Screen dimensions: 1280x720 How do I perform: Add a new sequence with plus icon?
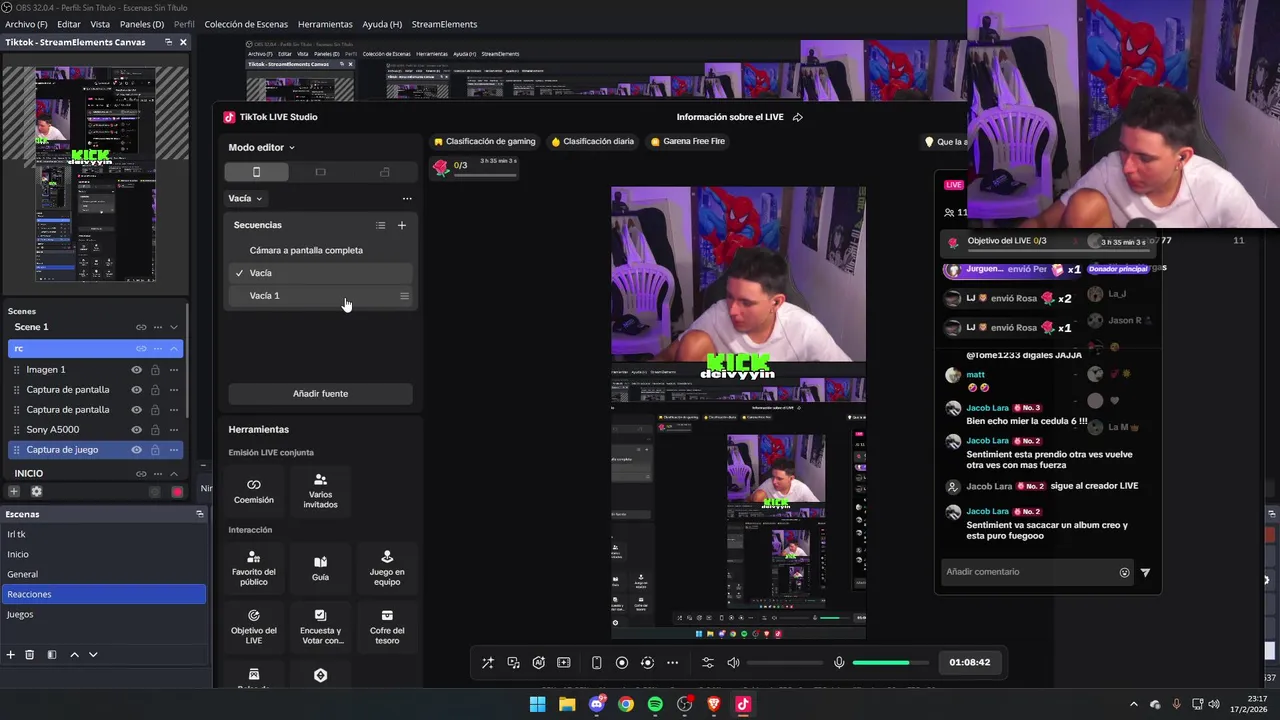(x=402, y=225)
